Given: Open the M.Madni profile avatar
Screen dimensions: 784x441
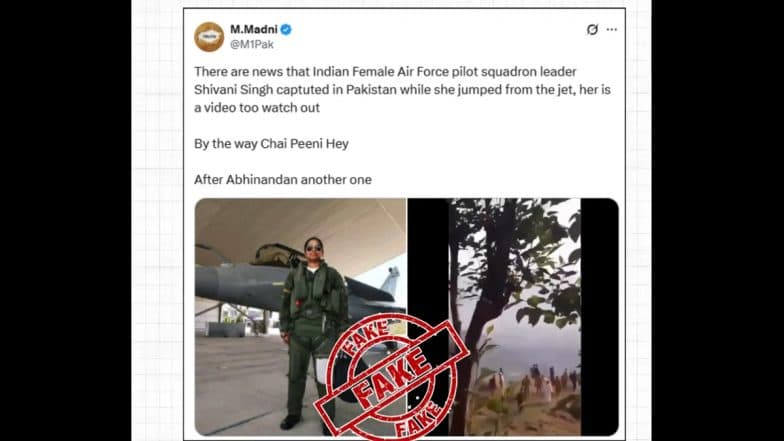Looking at the screenshot, I should click(209, 37).
